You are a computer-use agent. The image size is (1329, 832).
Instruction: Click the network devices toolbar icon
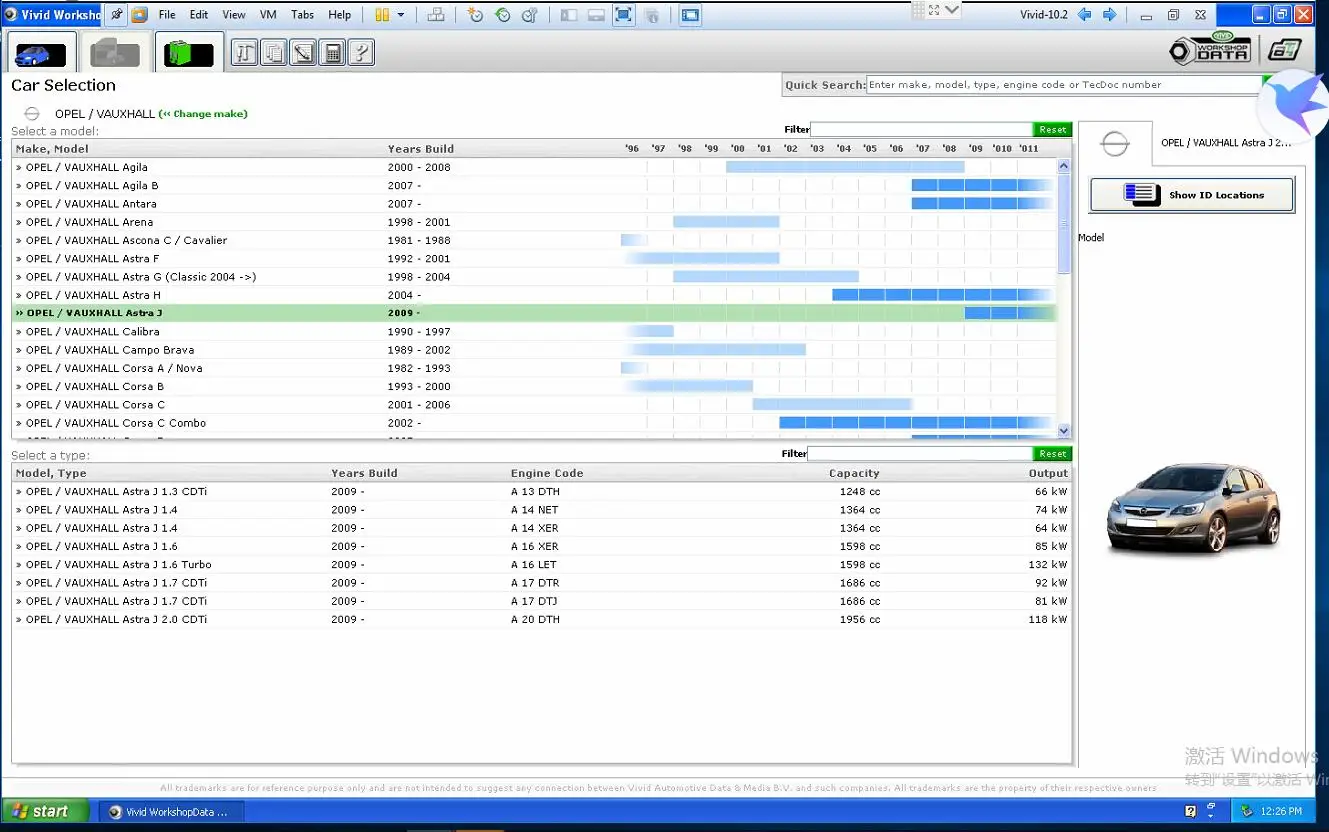(435, 15)
